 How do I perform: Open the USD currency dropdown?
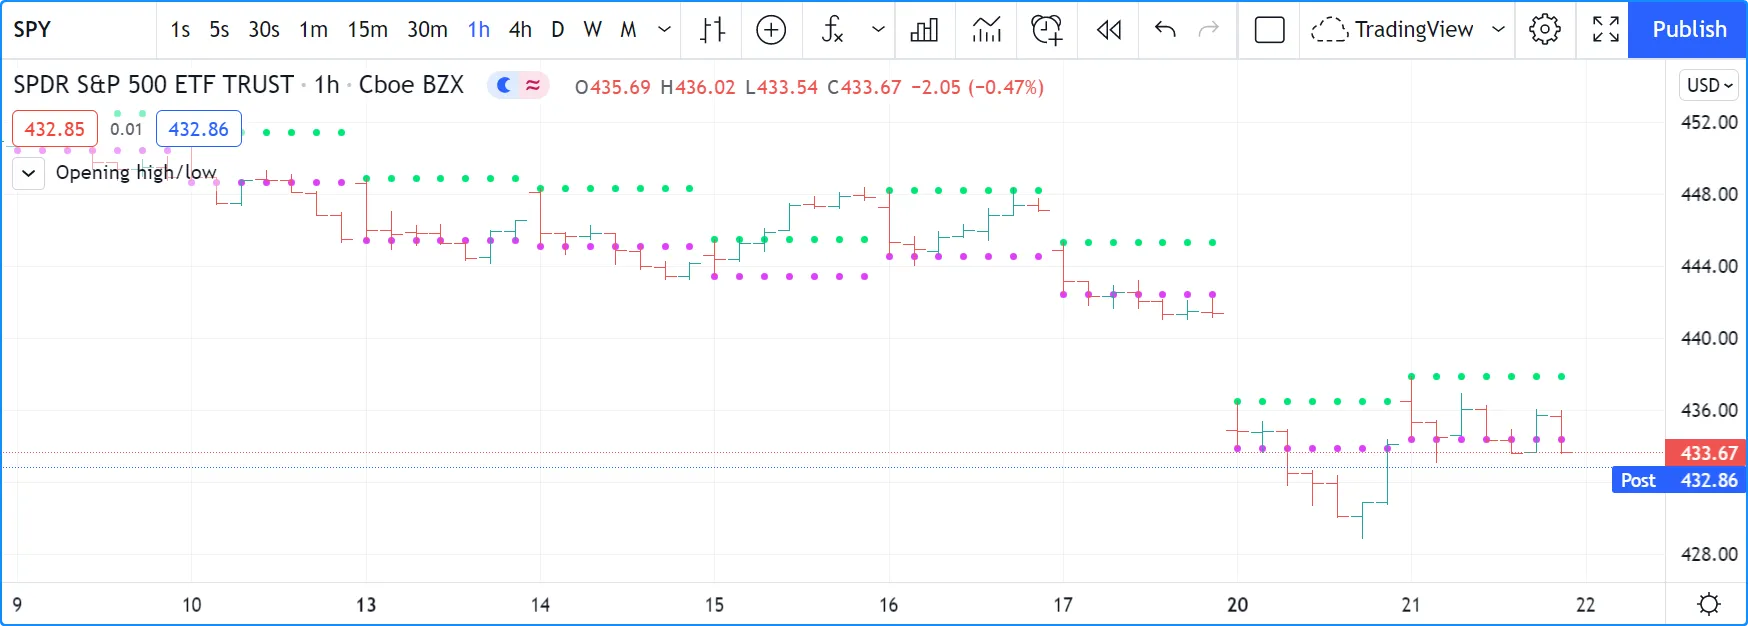pyautogui.click(x=1709, y=86)
